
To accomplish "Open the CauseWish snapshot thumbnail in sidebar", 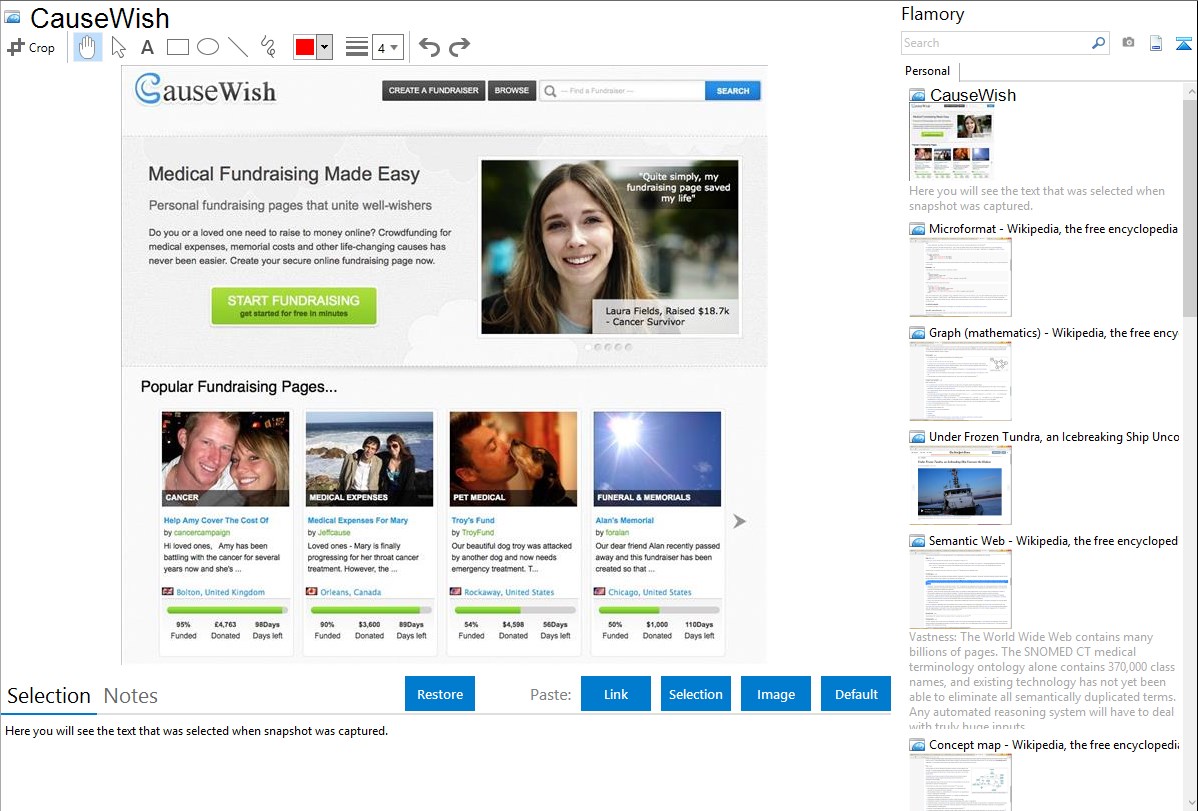I will click(950, 142).
